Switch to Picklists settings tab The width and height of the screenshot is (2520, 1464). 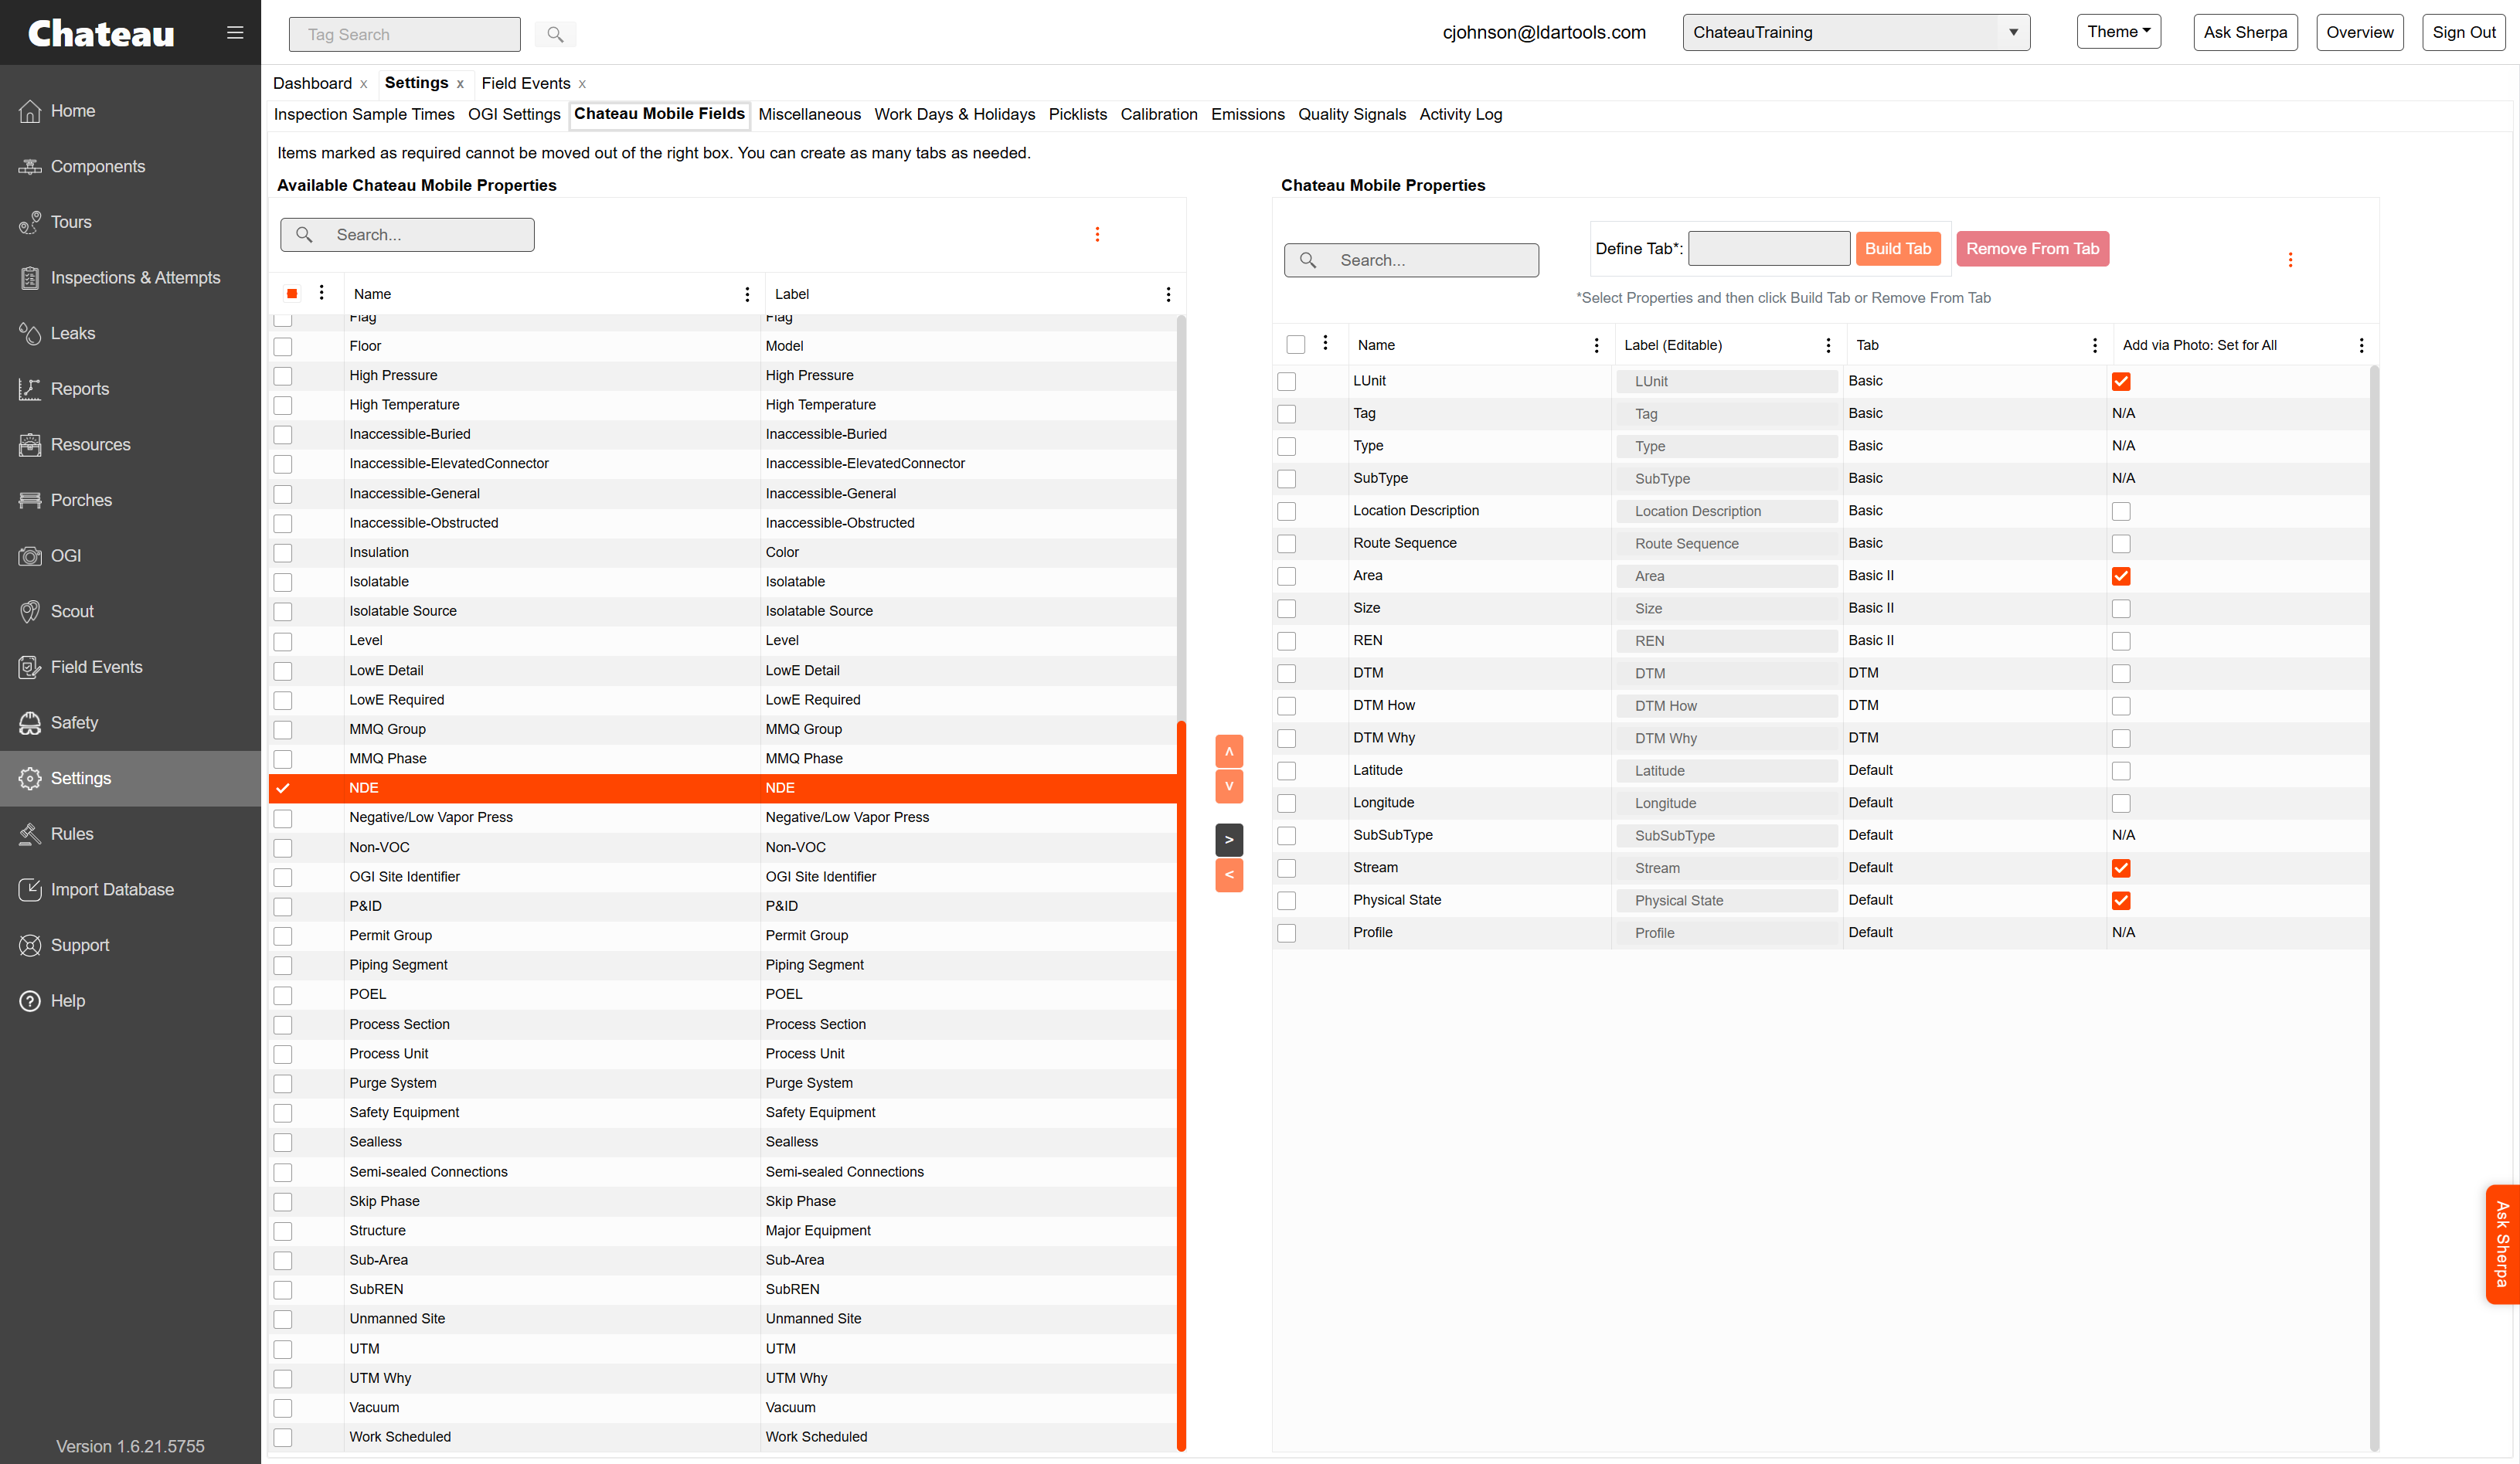(x=1077, y=114)
